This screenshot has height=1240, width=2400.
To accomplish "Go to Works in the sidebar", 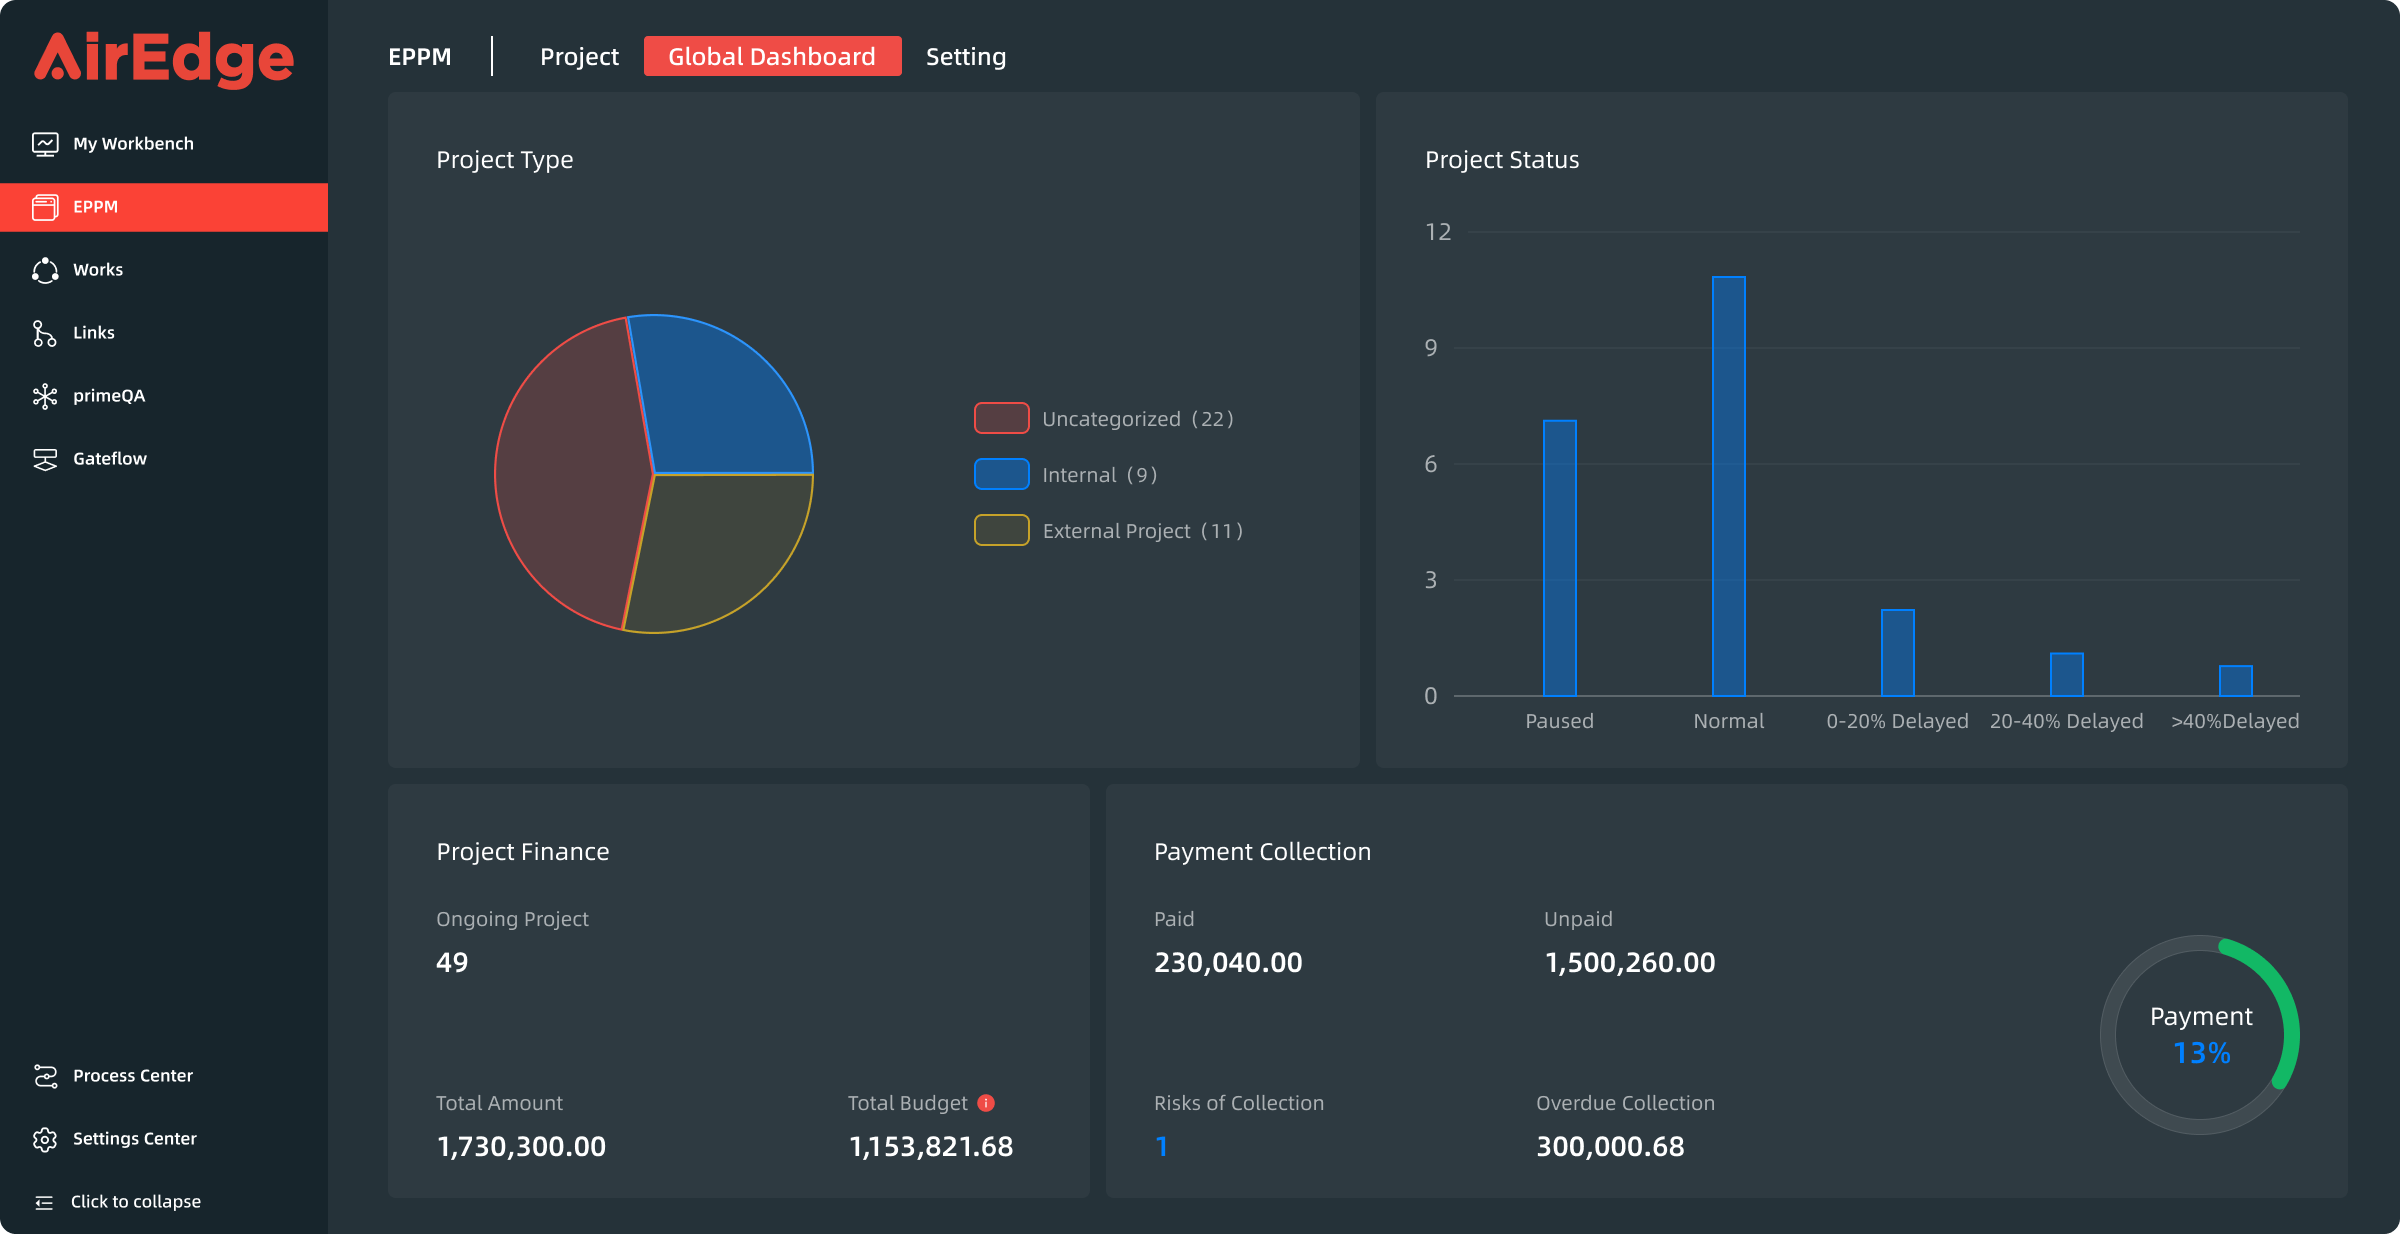I will (164, 270).
